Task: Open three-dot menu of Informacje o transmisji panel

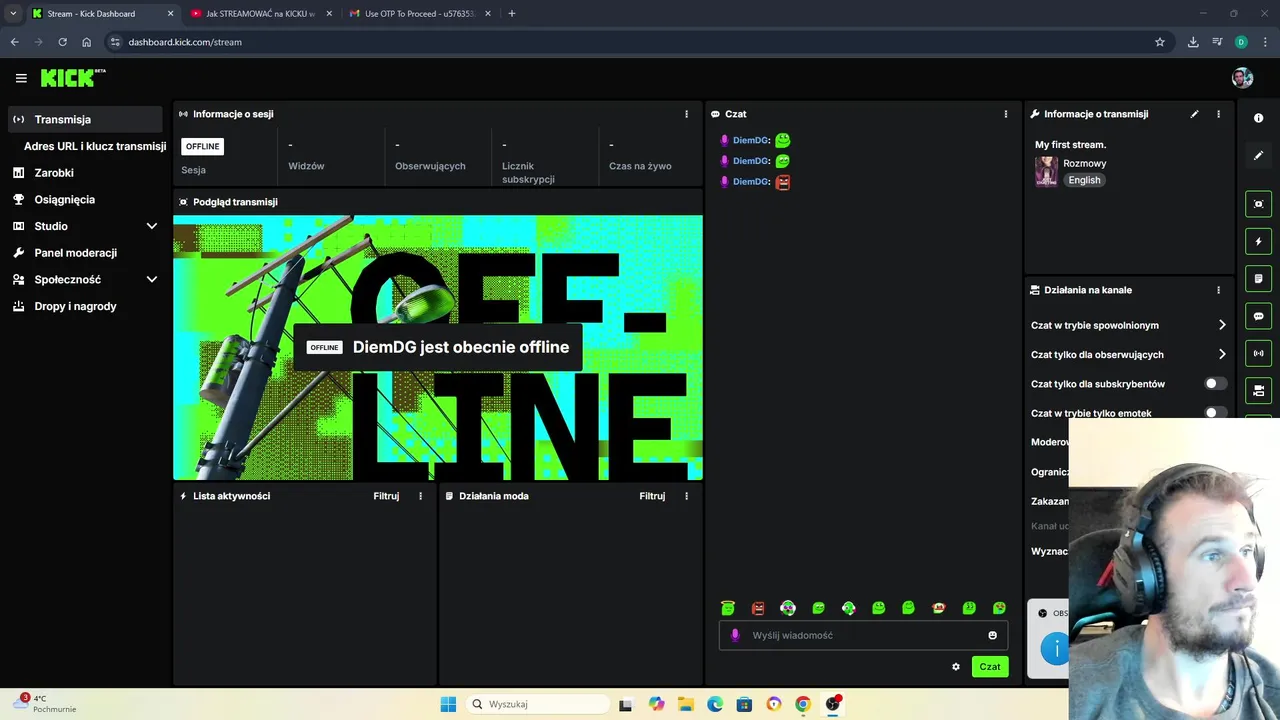Action: tap(1218, 114)
